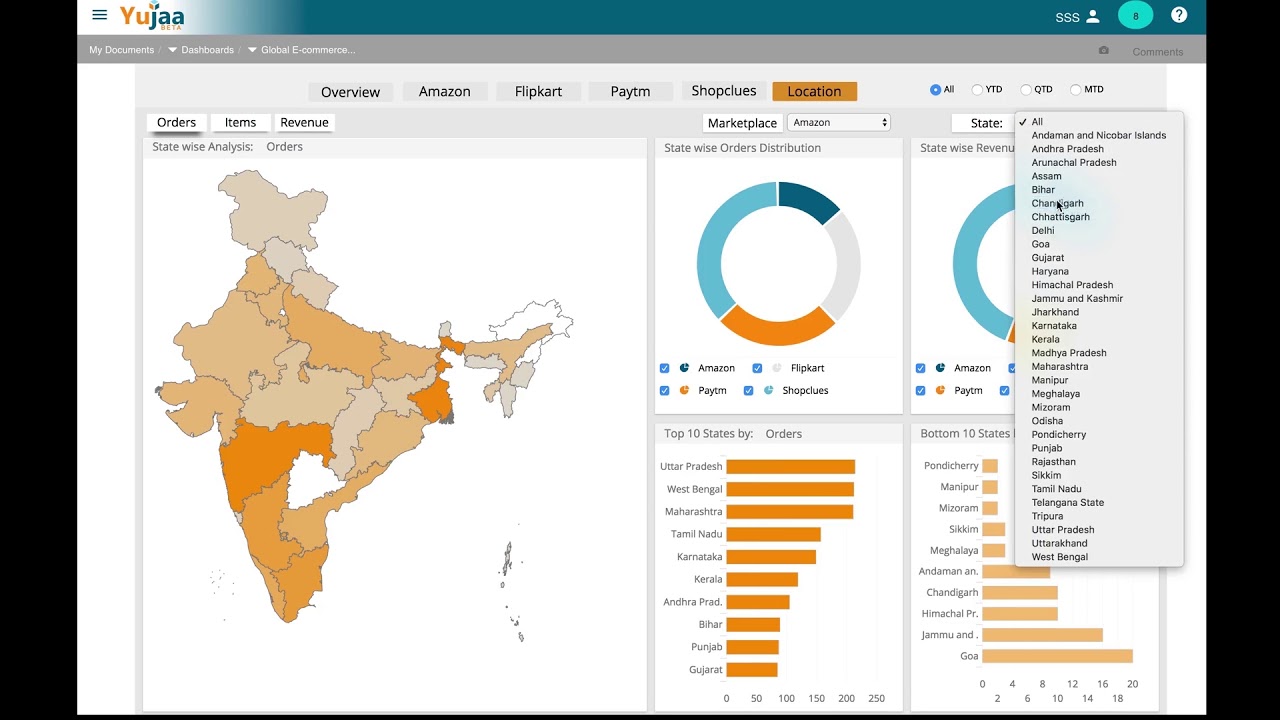Click the camera snapshot icon
This screenshot has width=1280, height=720.
(x=1104, y=50)
